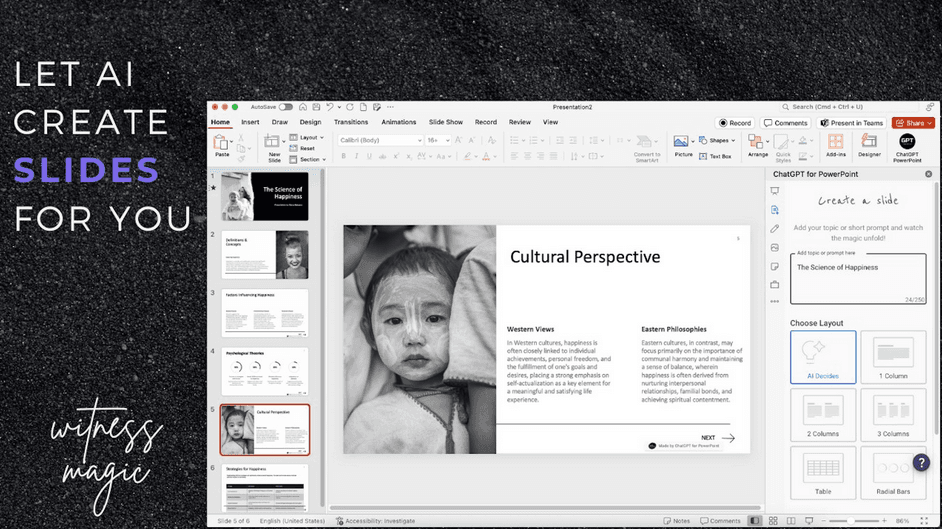942x529 pixels.
Task: Launch ChatGPT PowerPoint add-in
Action: 907,148
